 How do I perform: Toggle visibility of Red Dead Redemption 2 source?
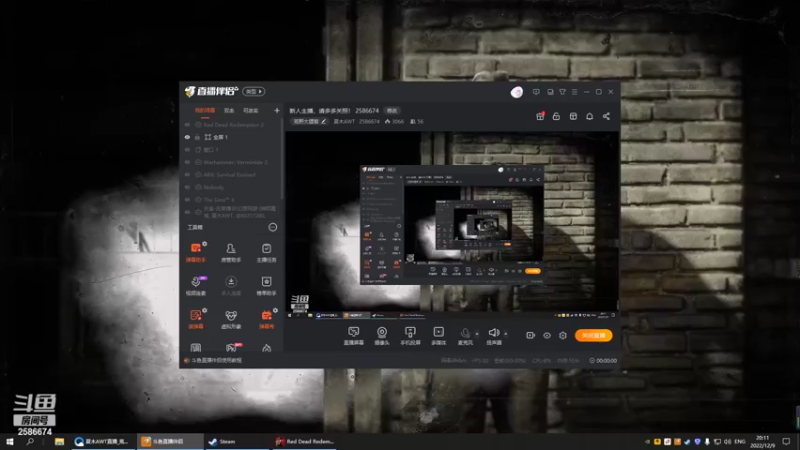tap(187, 124)
